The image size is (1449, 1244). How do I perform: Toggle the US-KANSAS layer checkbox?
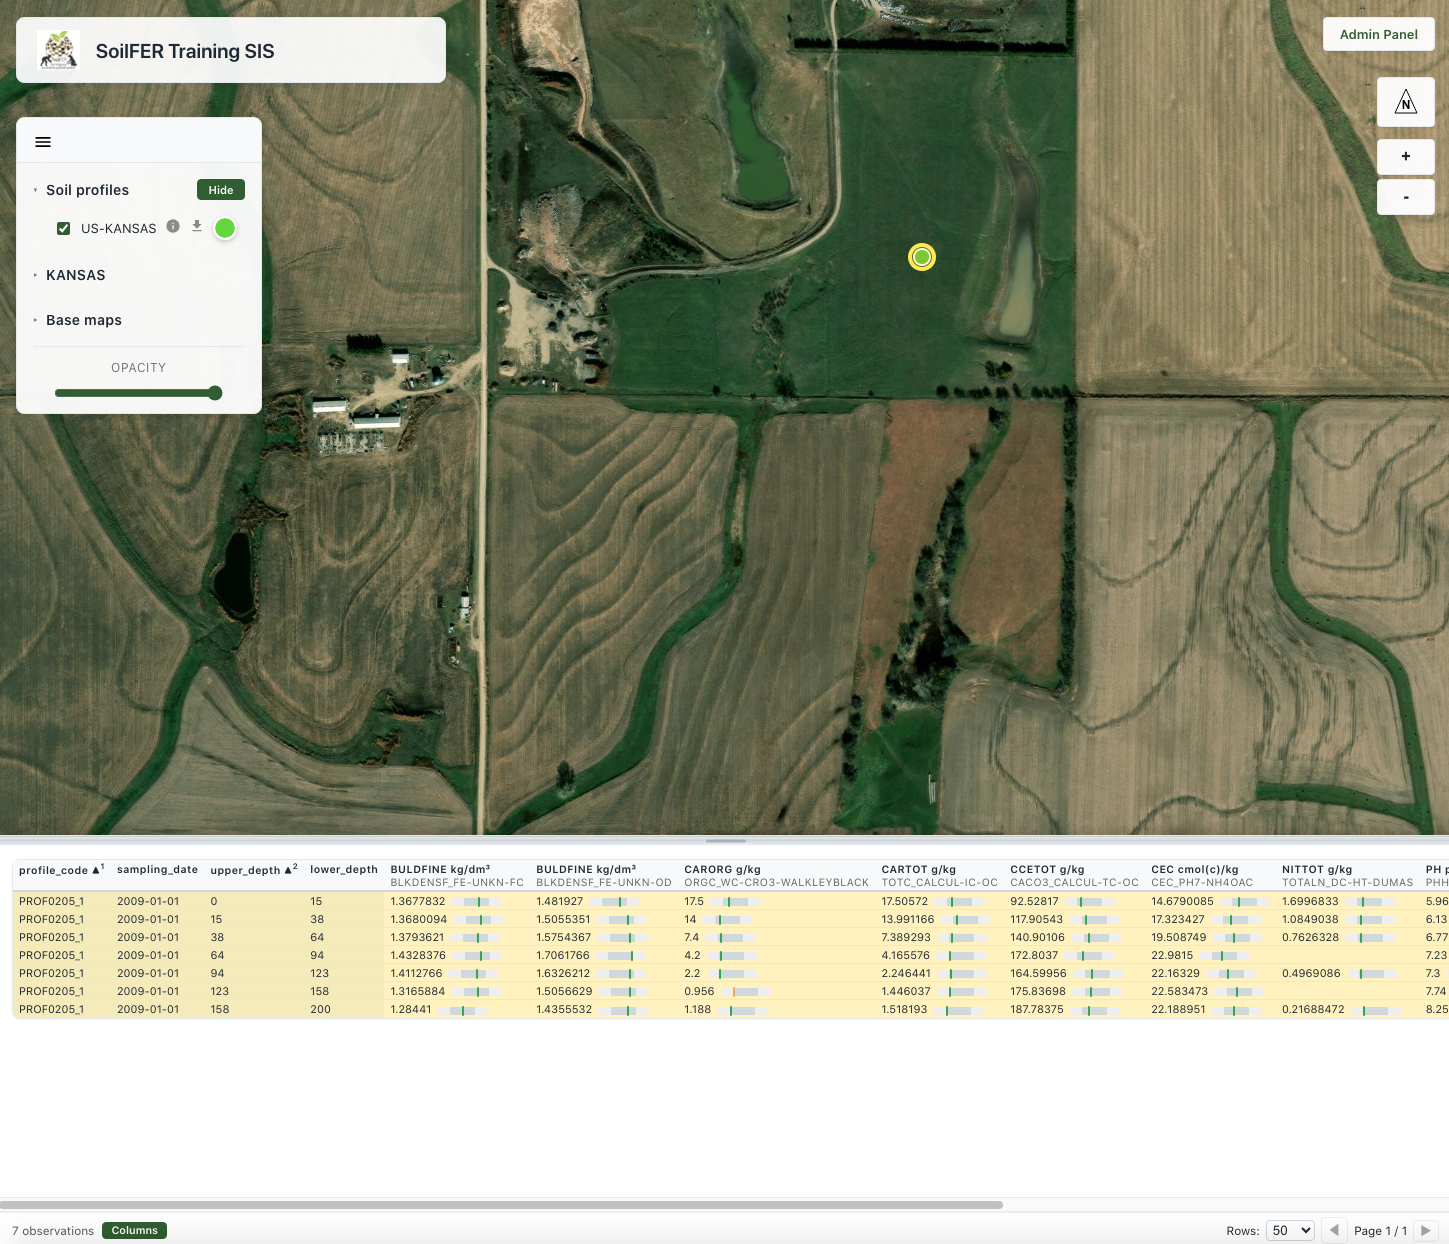pos(64,228)
